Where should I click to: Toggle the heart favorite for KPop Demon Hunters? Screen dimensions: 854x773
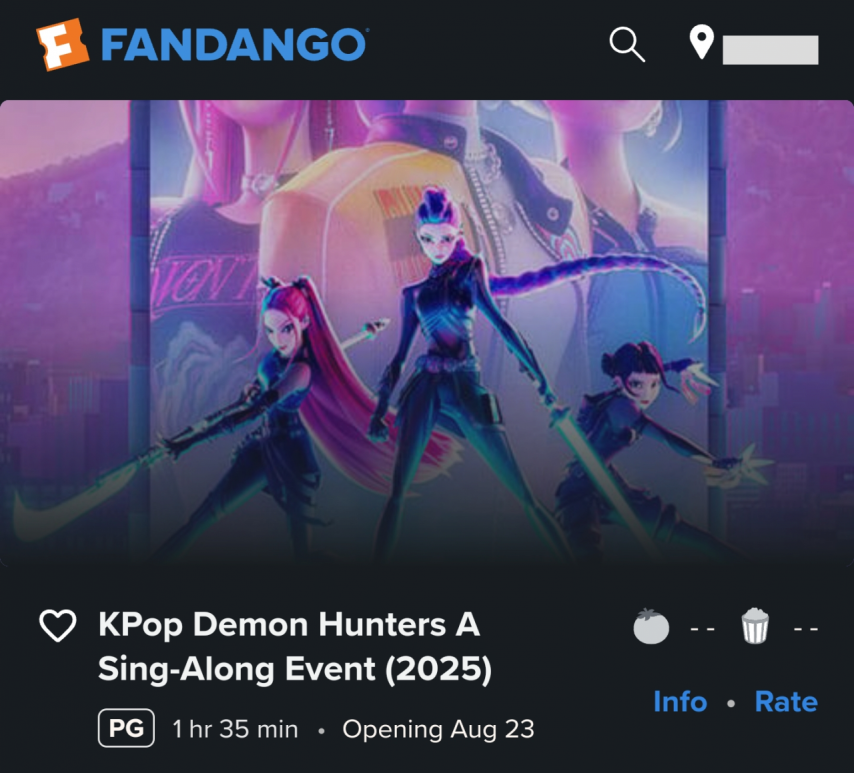(x=58, y=625)
